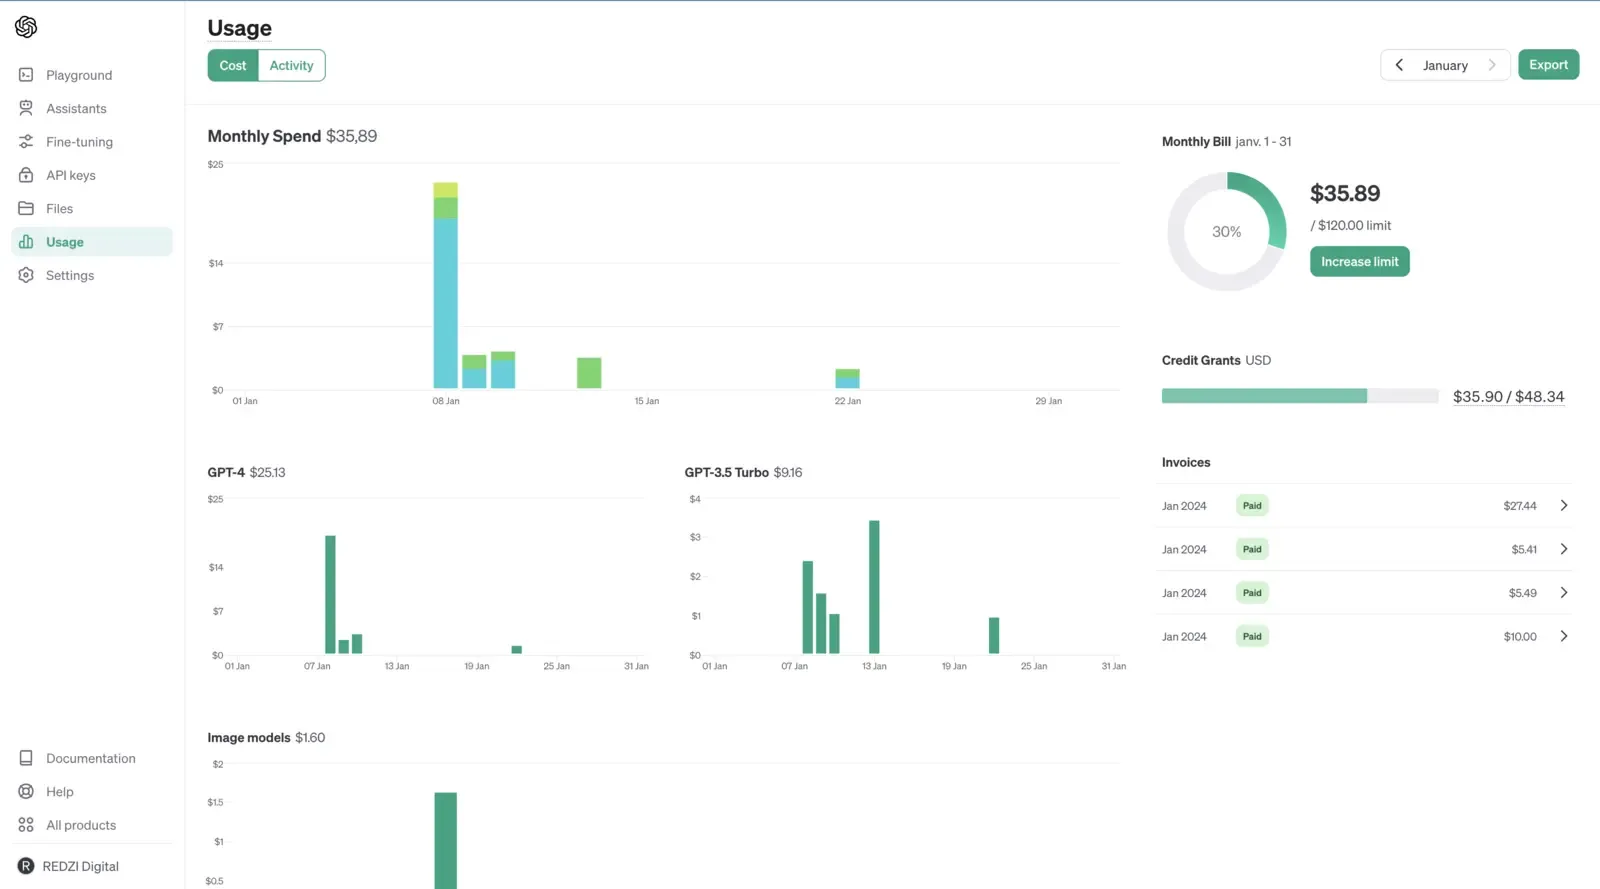This screenshot has width=1600, height=889.
Task: Go to previous month arrow
Action: (1399, 65)
